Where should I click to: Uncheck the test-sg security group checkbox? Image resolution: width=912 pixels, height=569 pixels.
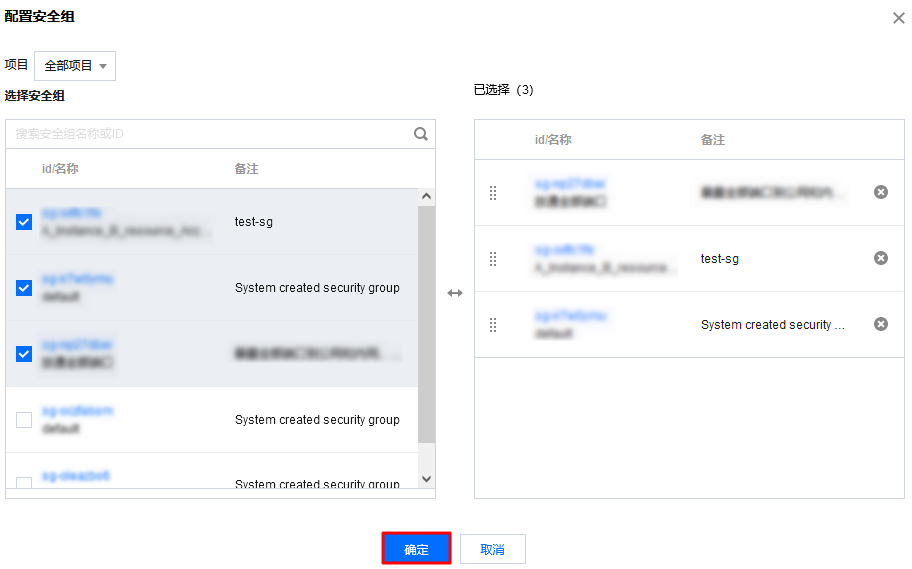pyautogui.click(x=24, y=222)
